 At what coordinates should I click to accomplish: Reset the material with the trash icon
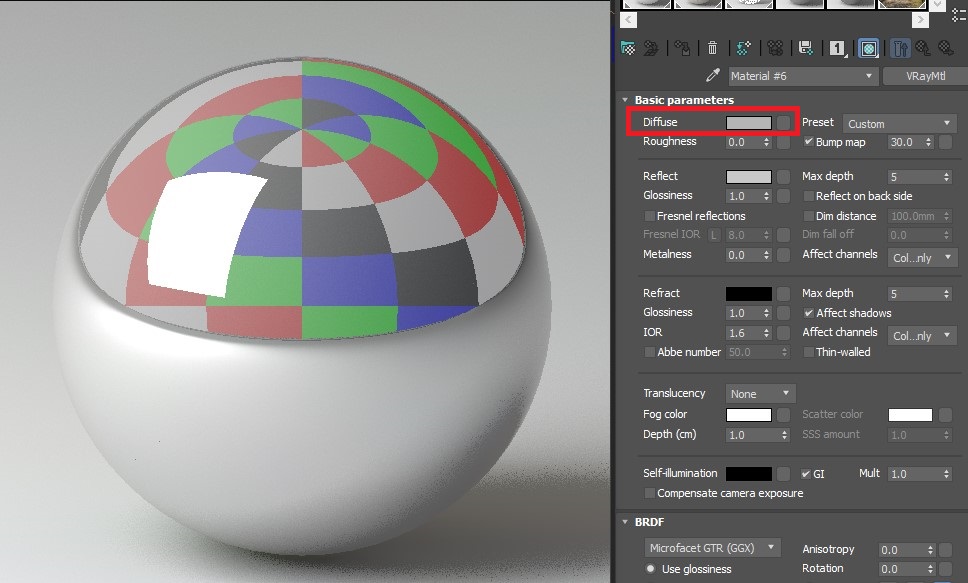(x=712, y=47)
